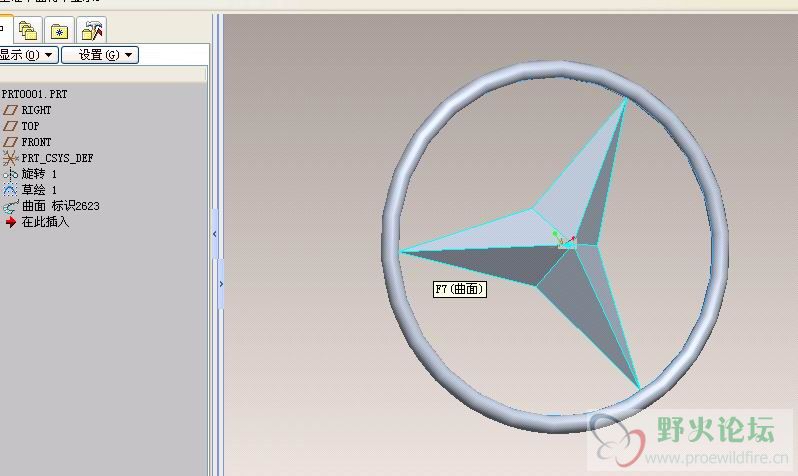798x476 pixels.
Task: Click the sketch feature icon
Action: pyautogui.click(x=10, y=190)
